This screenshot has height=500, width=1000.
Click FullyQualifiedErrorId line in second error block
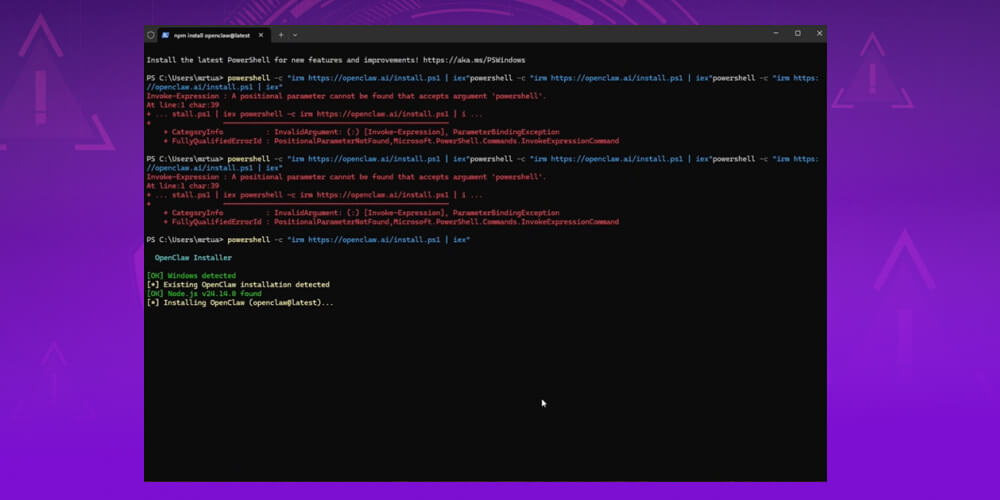tap(390, 222)
